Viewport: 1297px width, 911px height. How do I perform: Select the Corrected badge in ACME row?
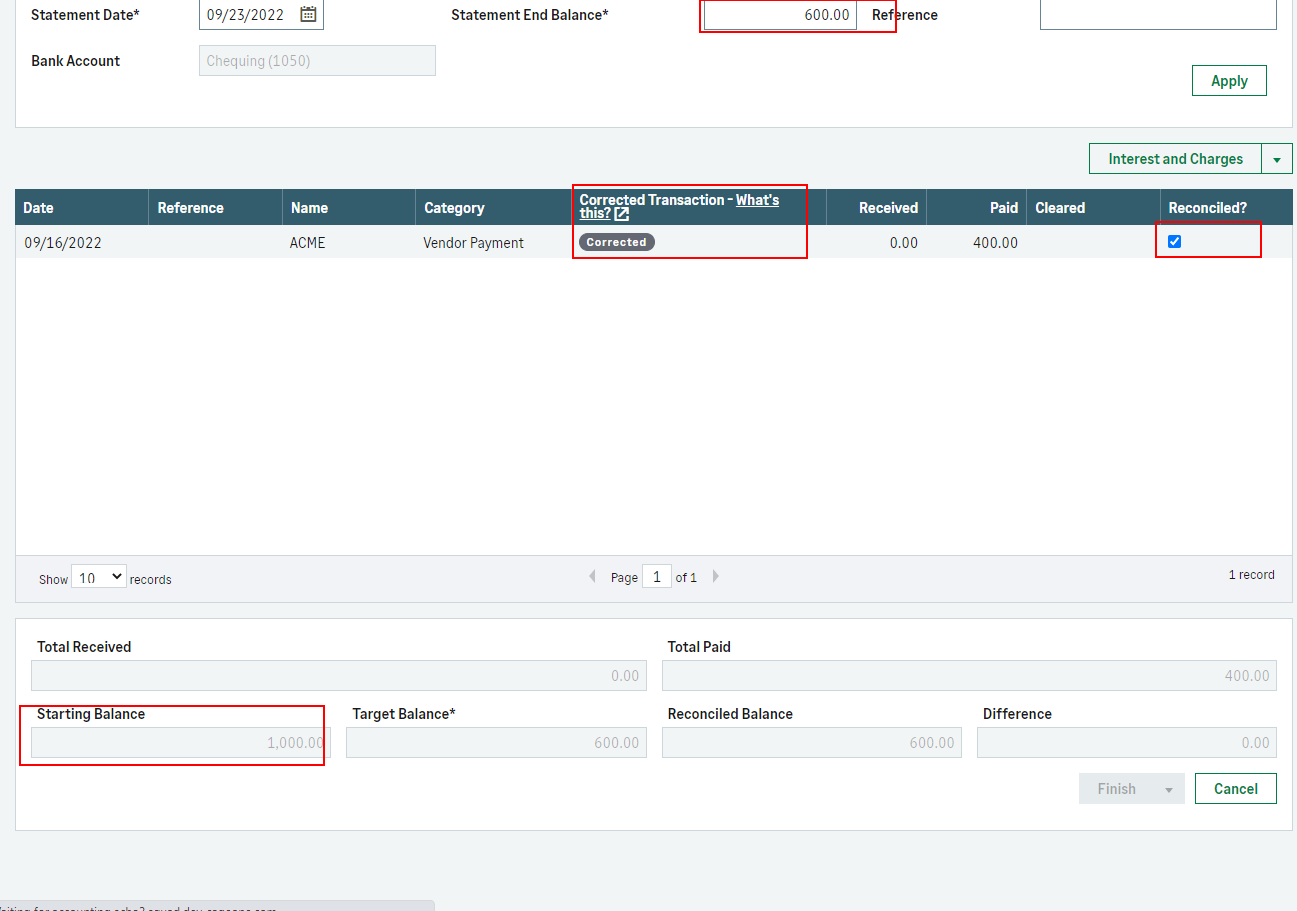[616, 242]
